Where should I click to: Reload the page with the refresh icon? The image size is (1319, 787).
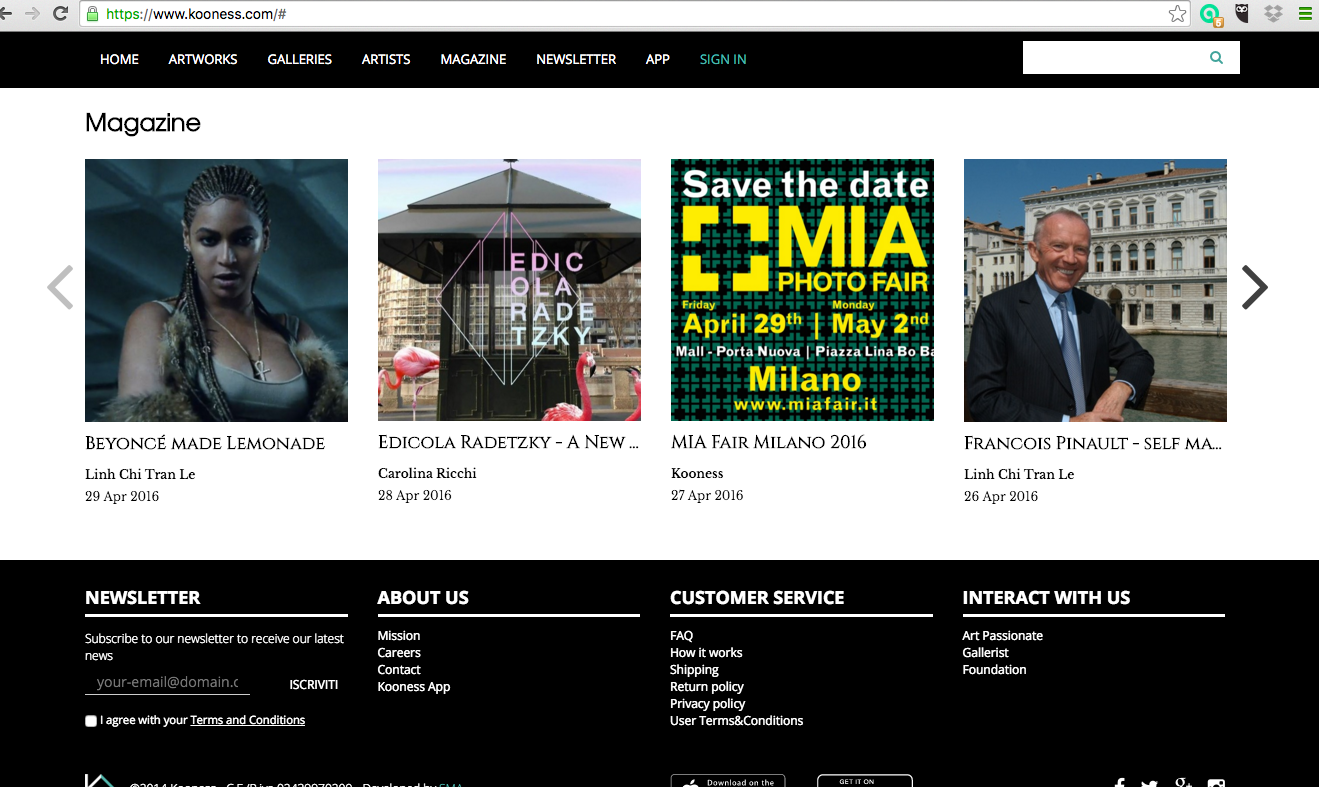point(60,14)
